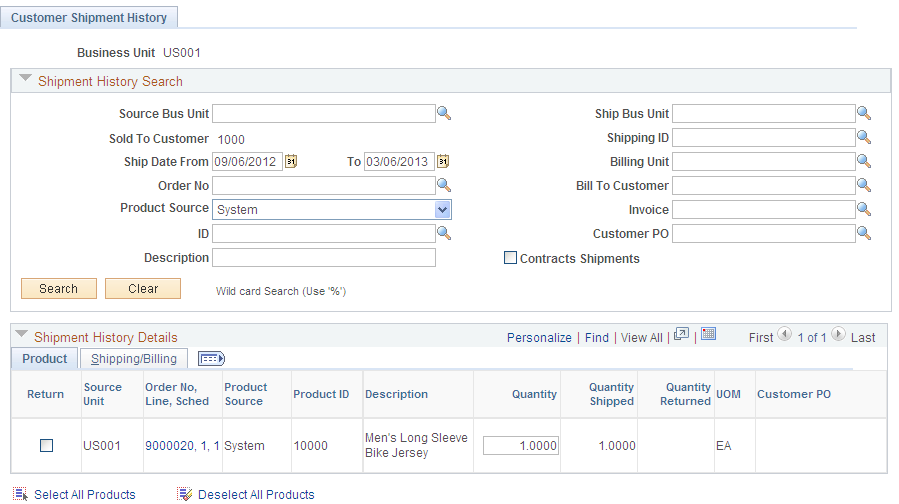Focus the Order No field

pyautogui.click(x=324, y=185)
